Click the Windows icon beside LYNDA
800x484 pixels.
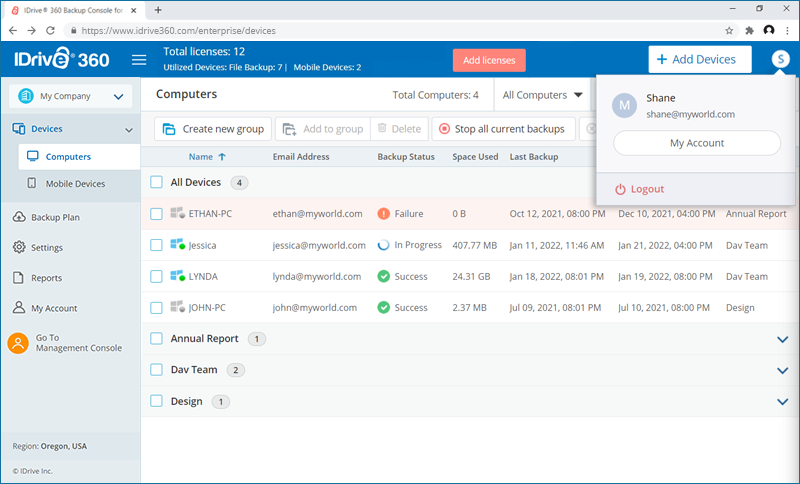(x=177, y=276)
